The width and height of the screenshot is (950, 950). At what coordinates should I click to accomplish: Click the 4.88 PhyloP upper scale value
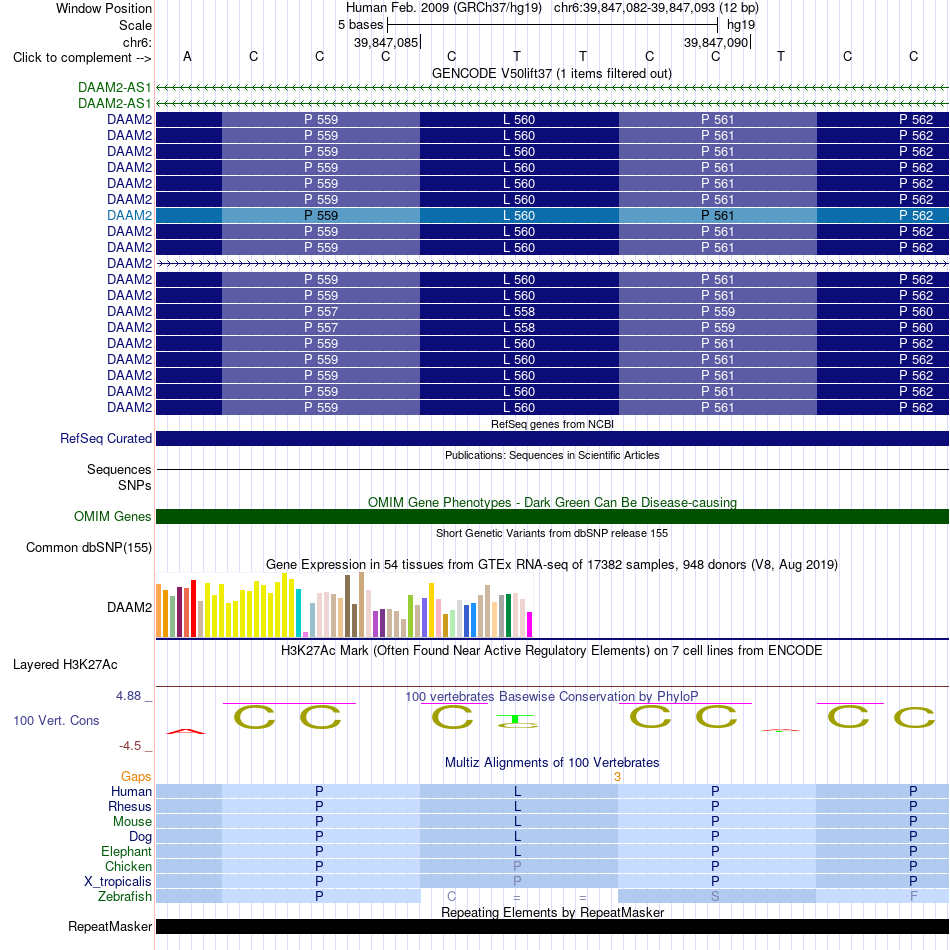[x=128, y=696]
